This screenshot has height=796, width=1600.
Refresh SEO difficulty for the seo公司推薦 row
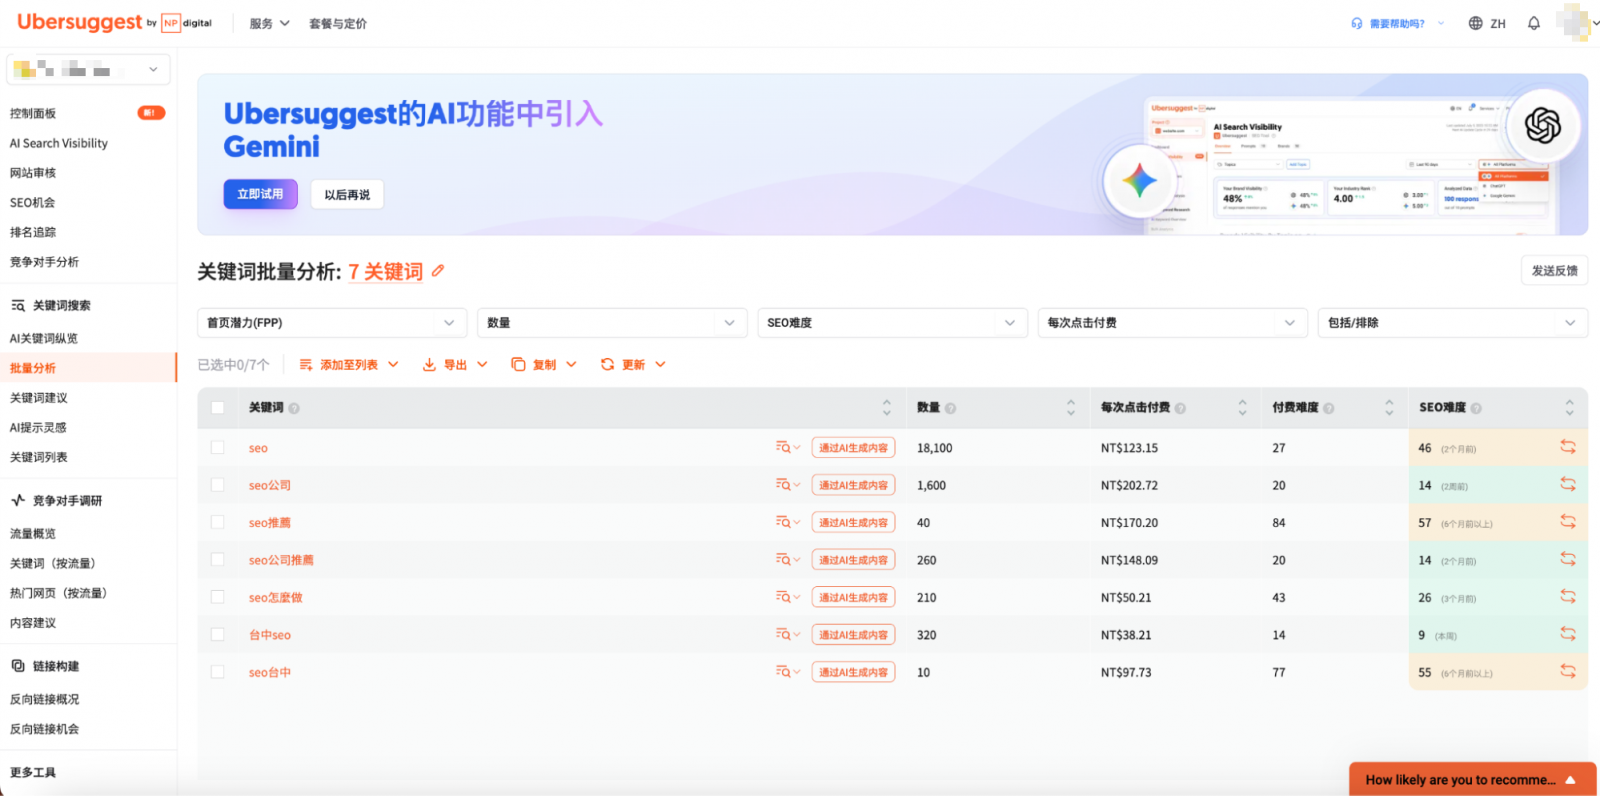pos(1568,559)
